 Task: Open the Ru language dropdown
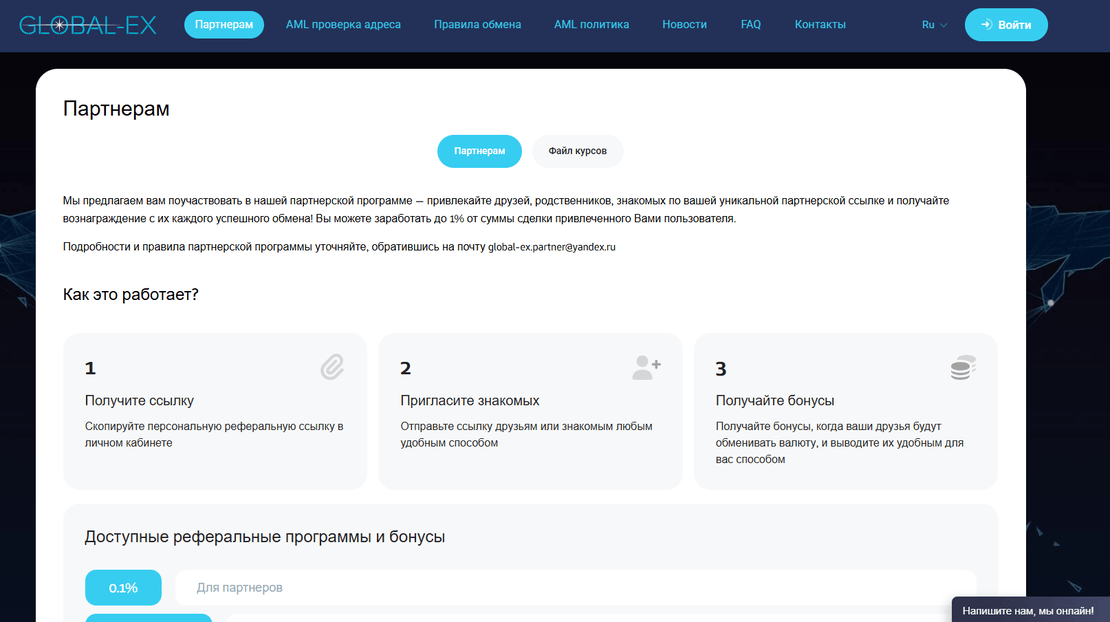934,25
